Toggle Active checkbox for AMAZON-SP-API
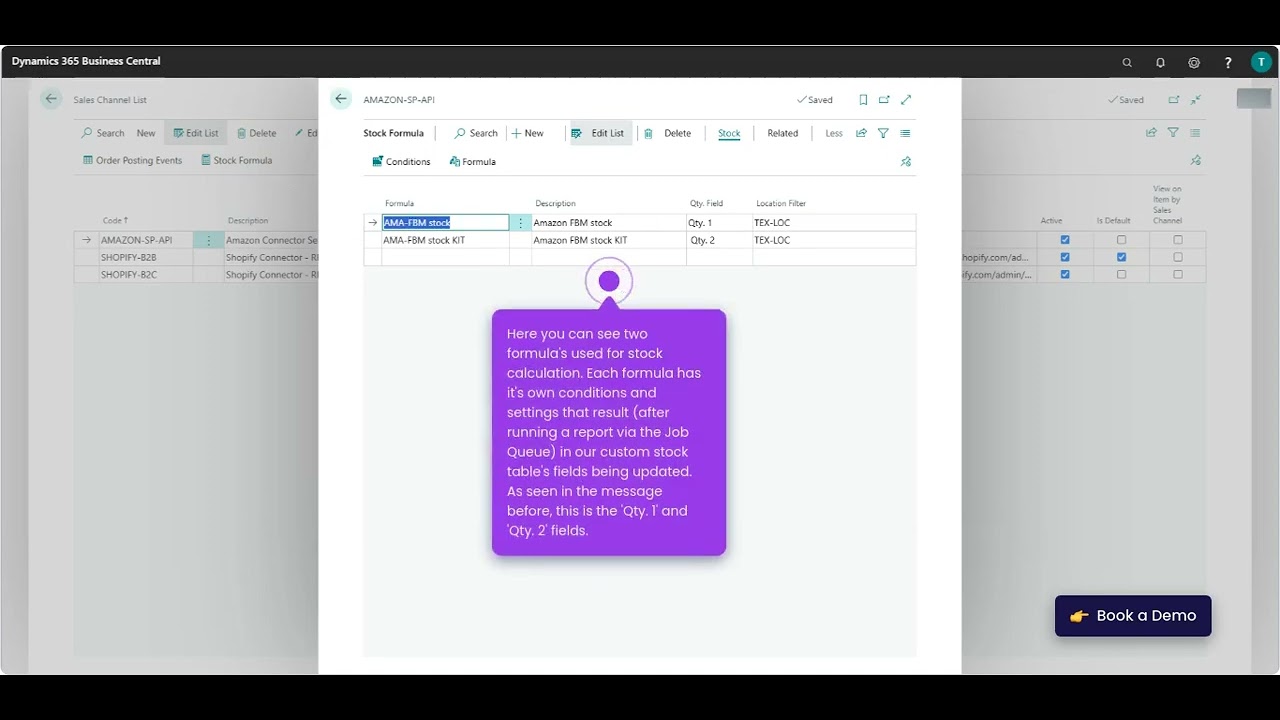 1065,240
